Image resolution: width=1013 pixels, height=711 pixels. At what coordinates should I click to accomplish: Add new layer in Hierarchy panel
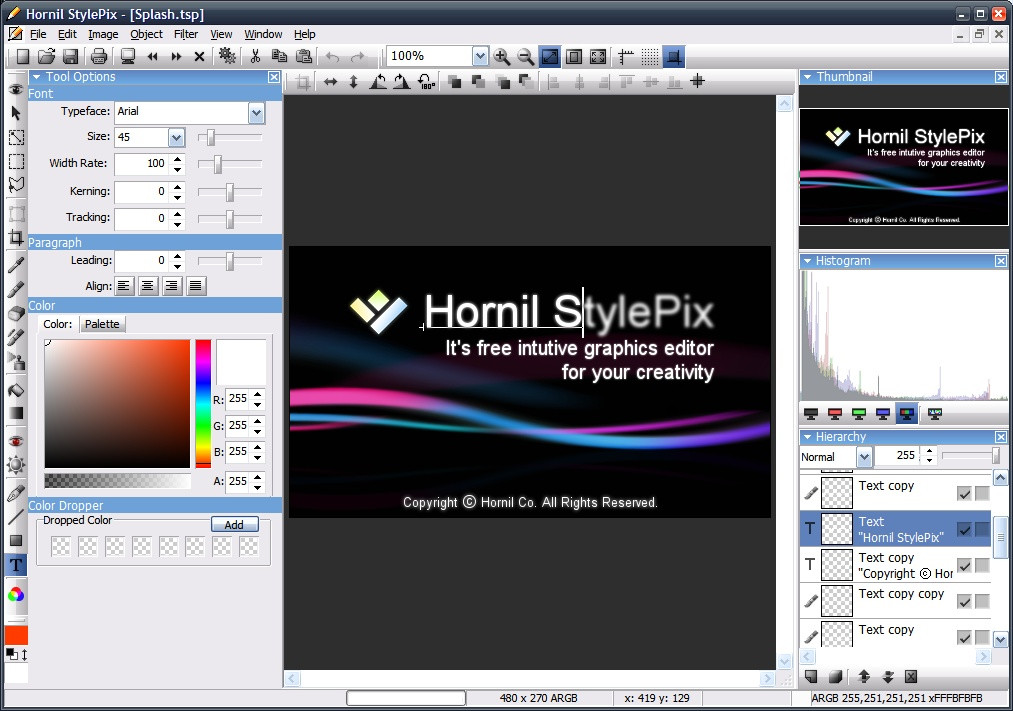[811, 676]
